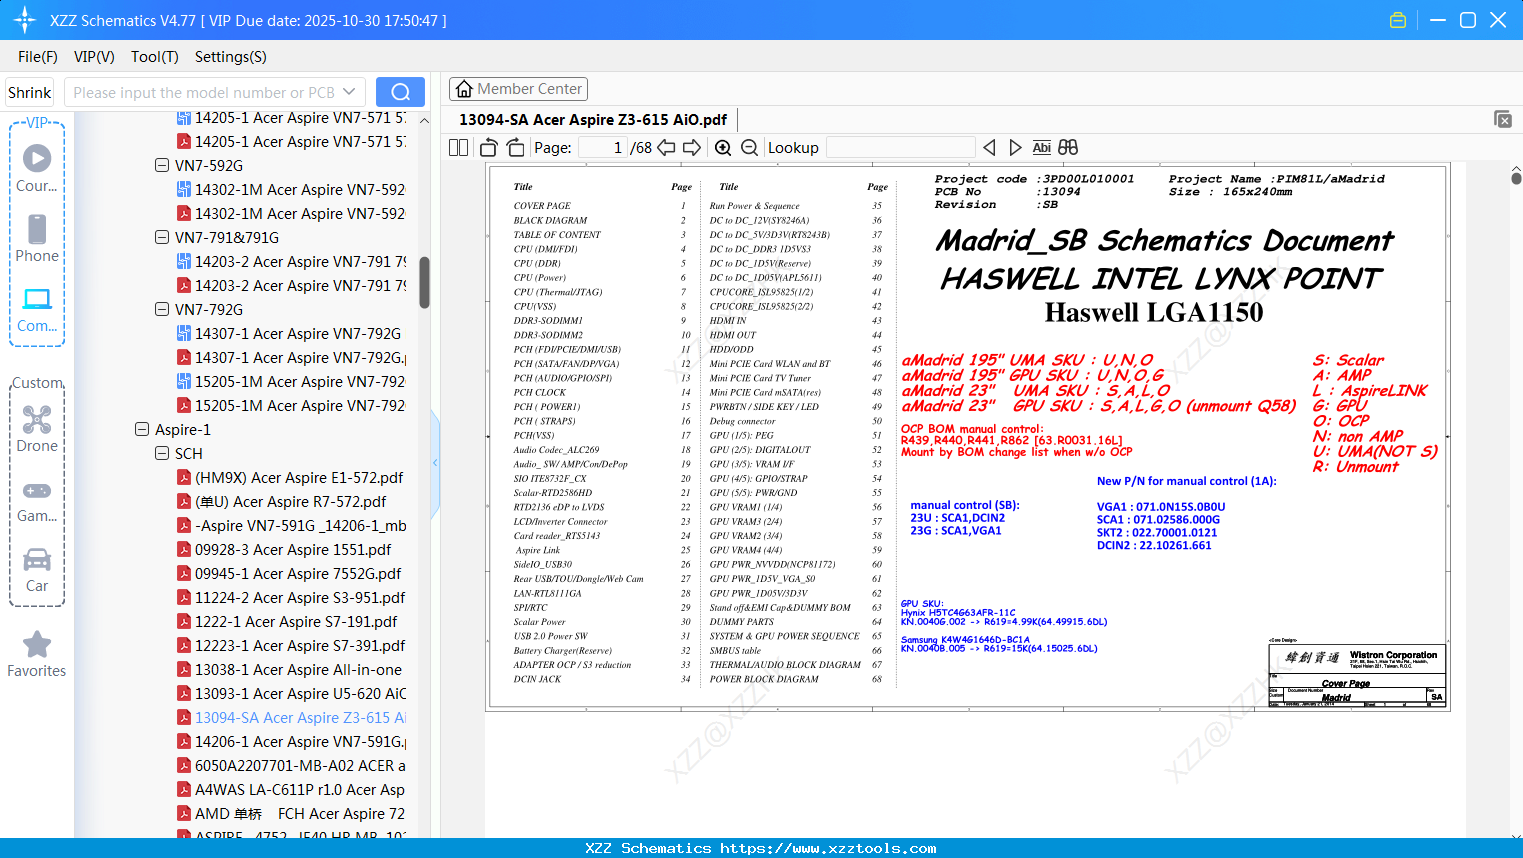Open the 14205-1 Acer Aspire VN7-571 board-view file
Screen dimensions: 1523x858
coord(291,118)
